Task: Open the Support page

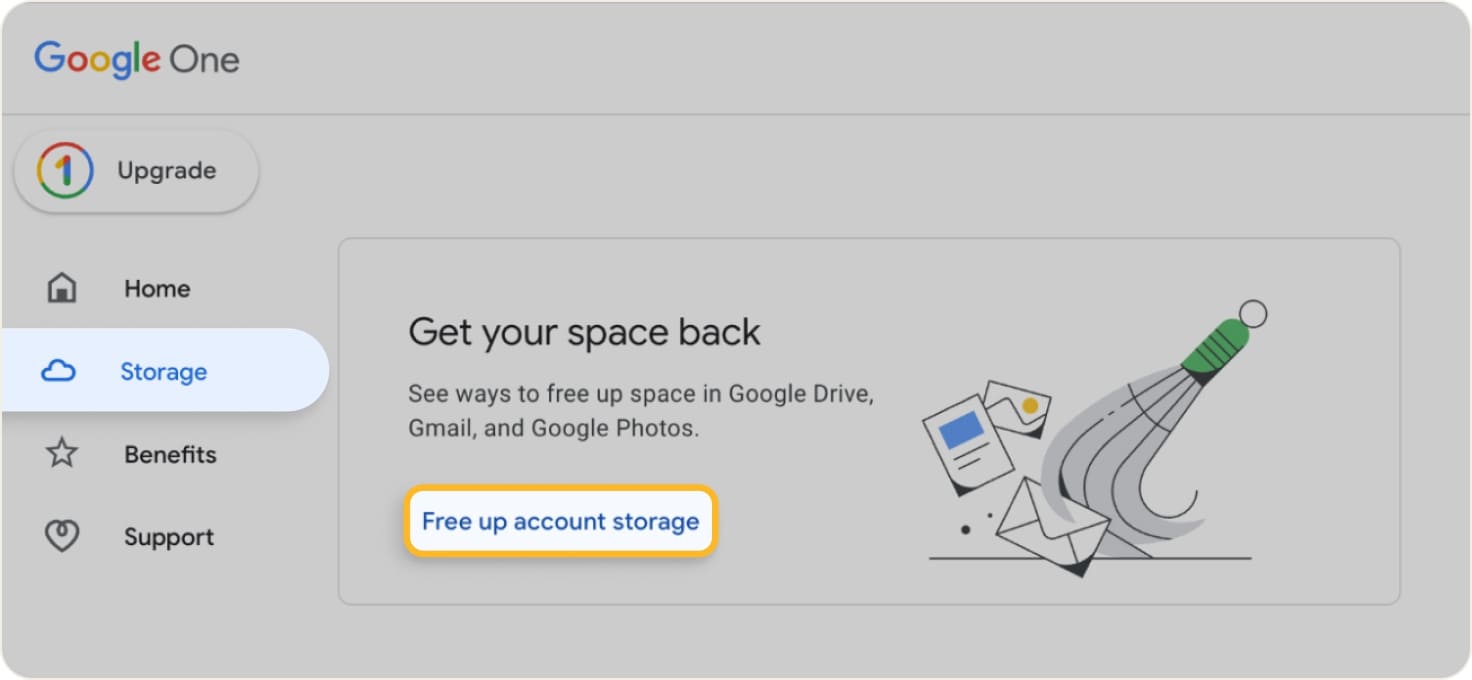Action: (169, 536)
